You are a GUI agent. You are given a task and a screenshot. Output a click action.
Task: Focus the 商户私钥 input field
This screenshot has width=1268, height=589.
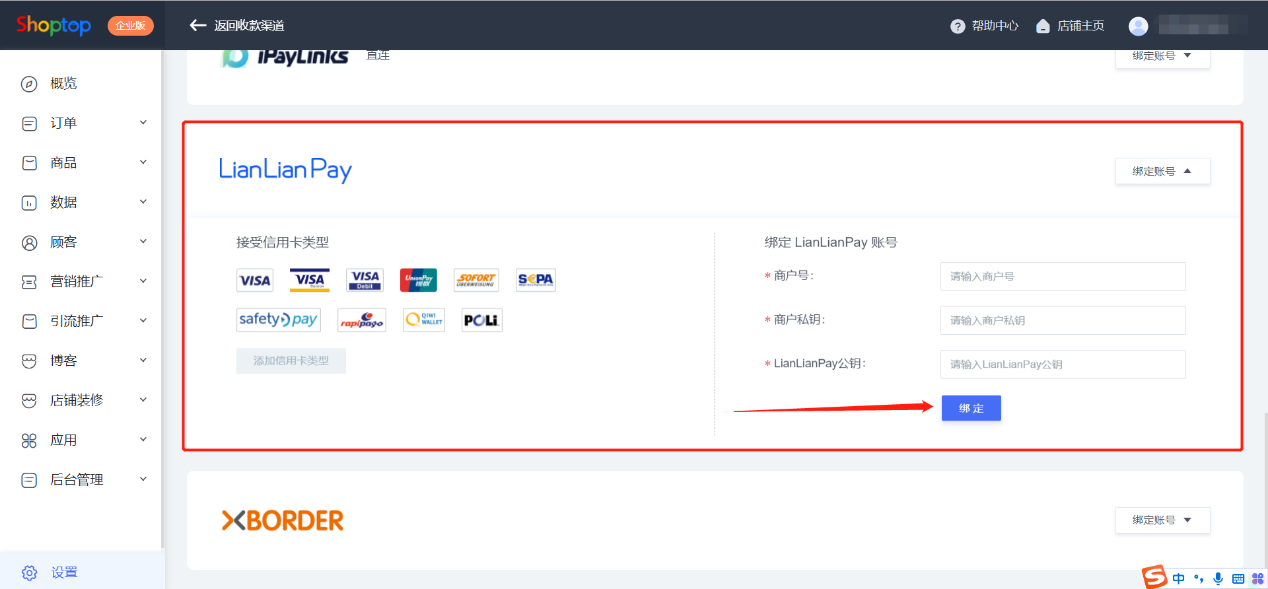tap(1062, 320)
